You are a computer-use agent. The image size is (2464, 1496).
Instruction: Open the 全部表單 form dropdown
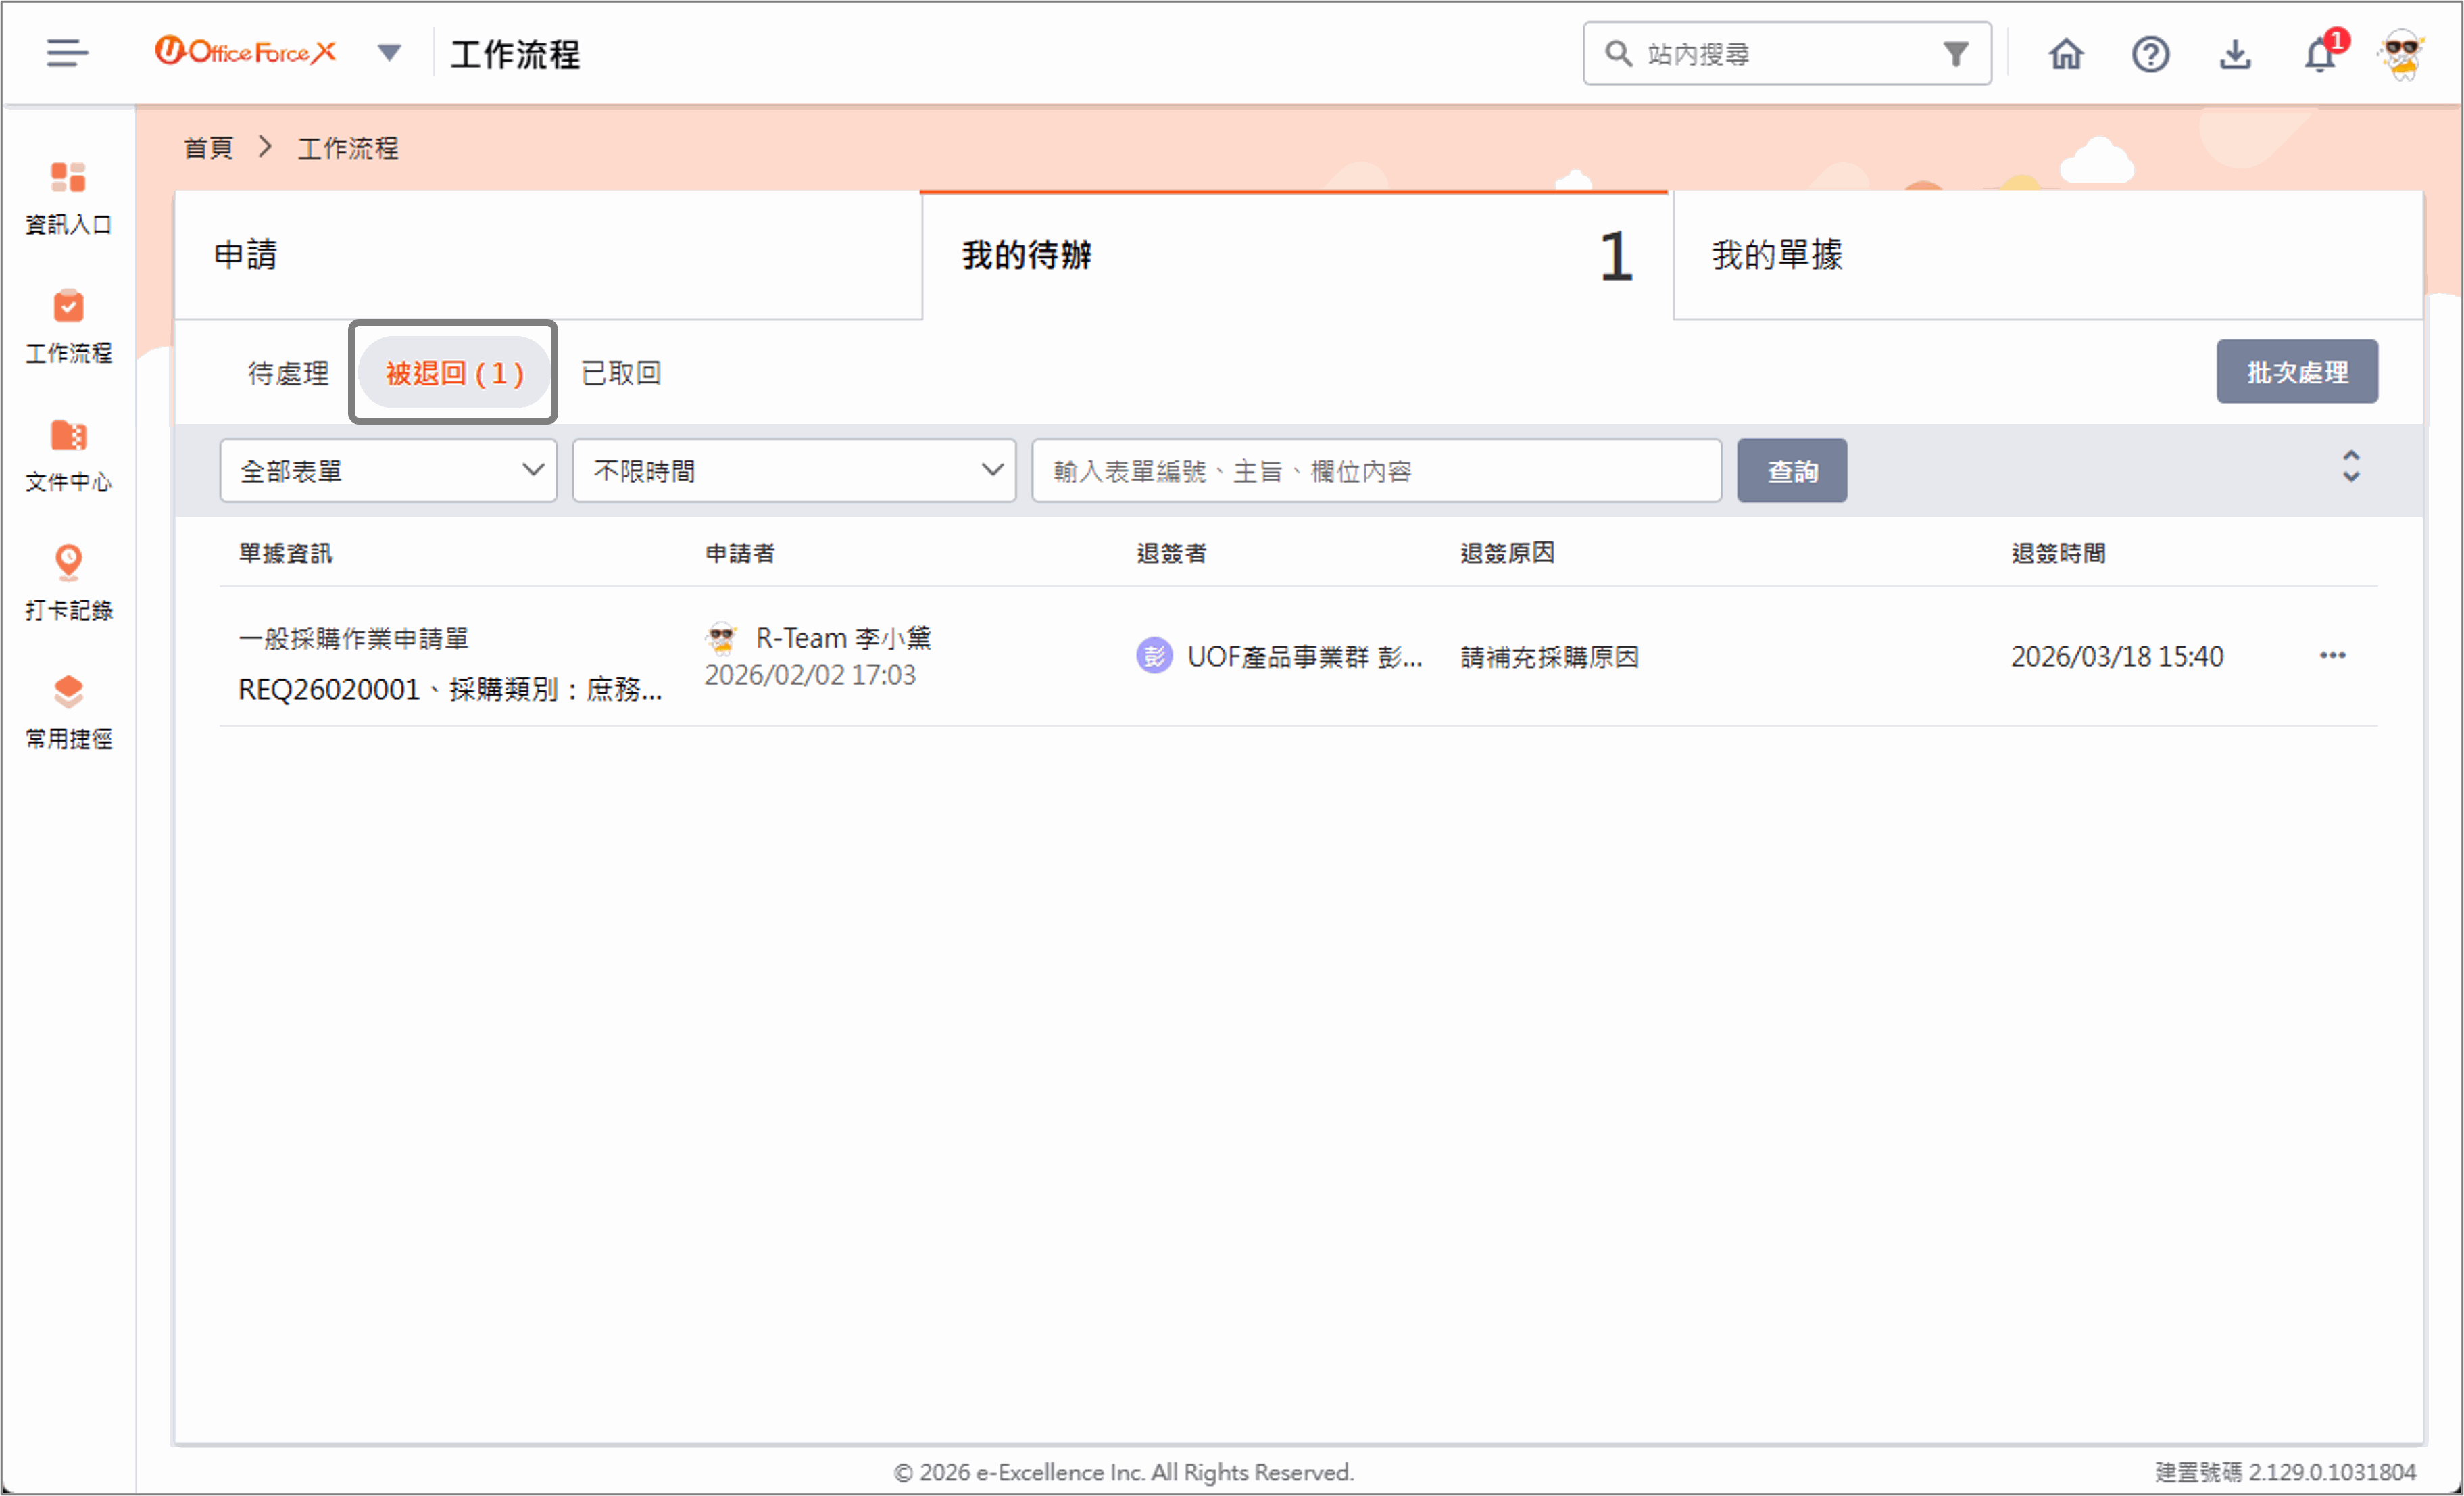388,471
